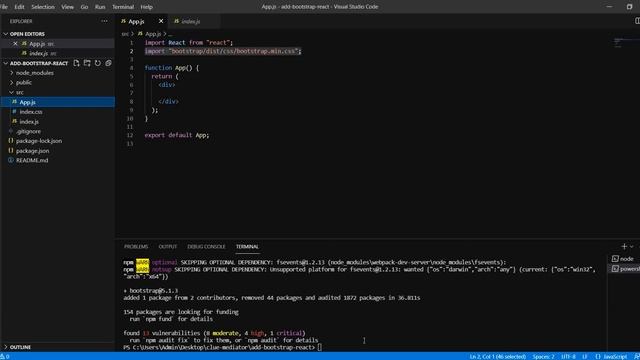Select the node terminal instance
The width and height of the screenshot is (640, 360).
point(623,259)
